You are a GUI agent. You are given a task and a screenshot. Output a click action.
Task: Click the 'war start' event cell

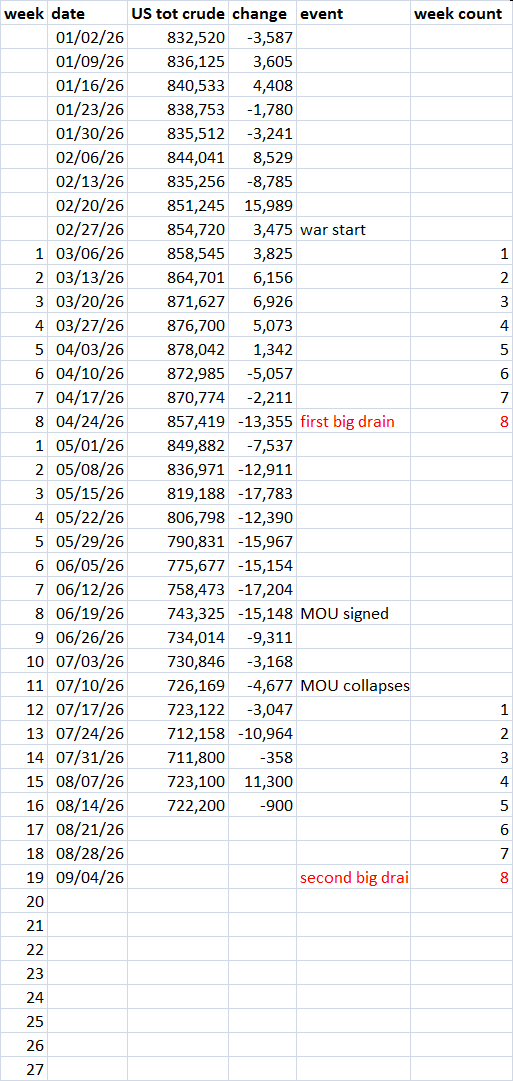click(353, 230)
